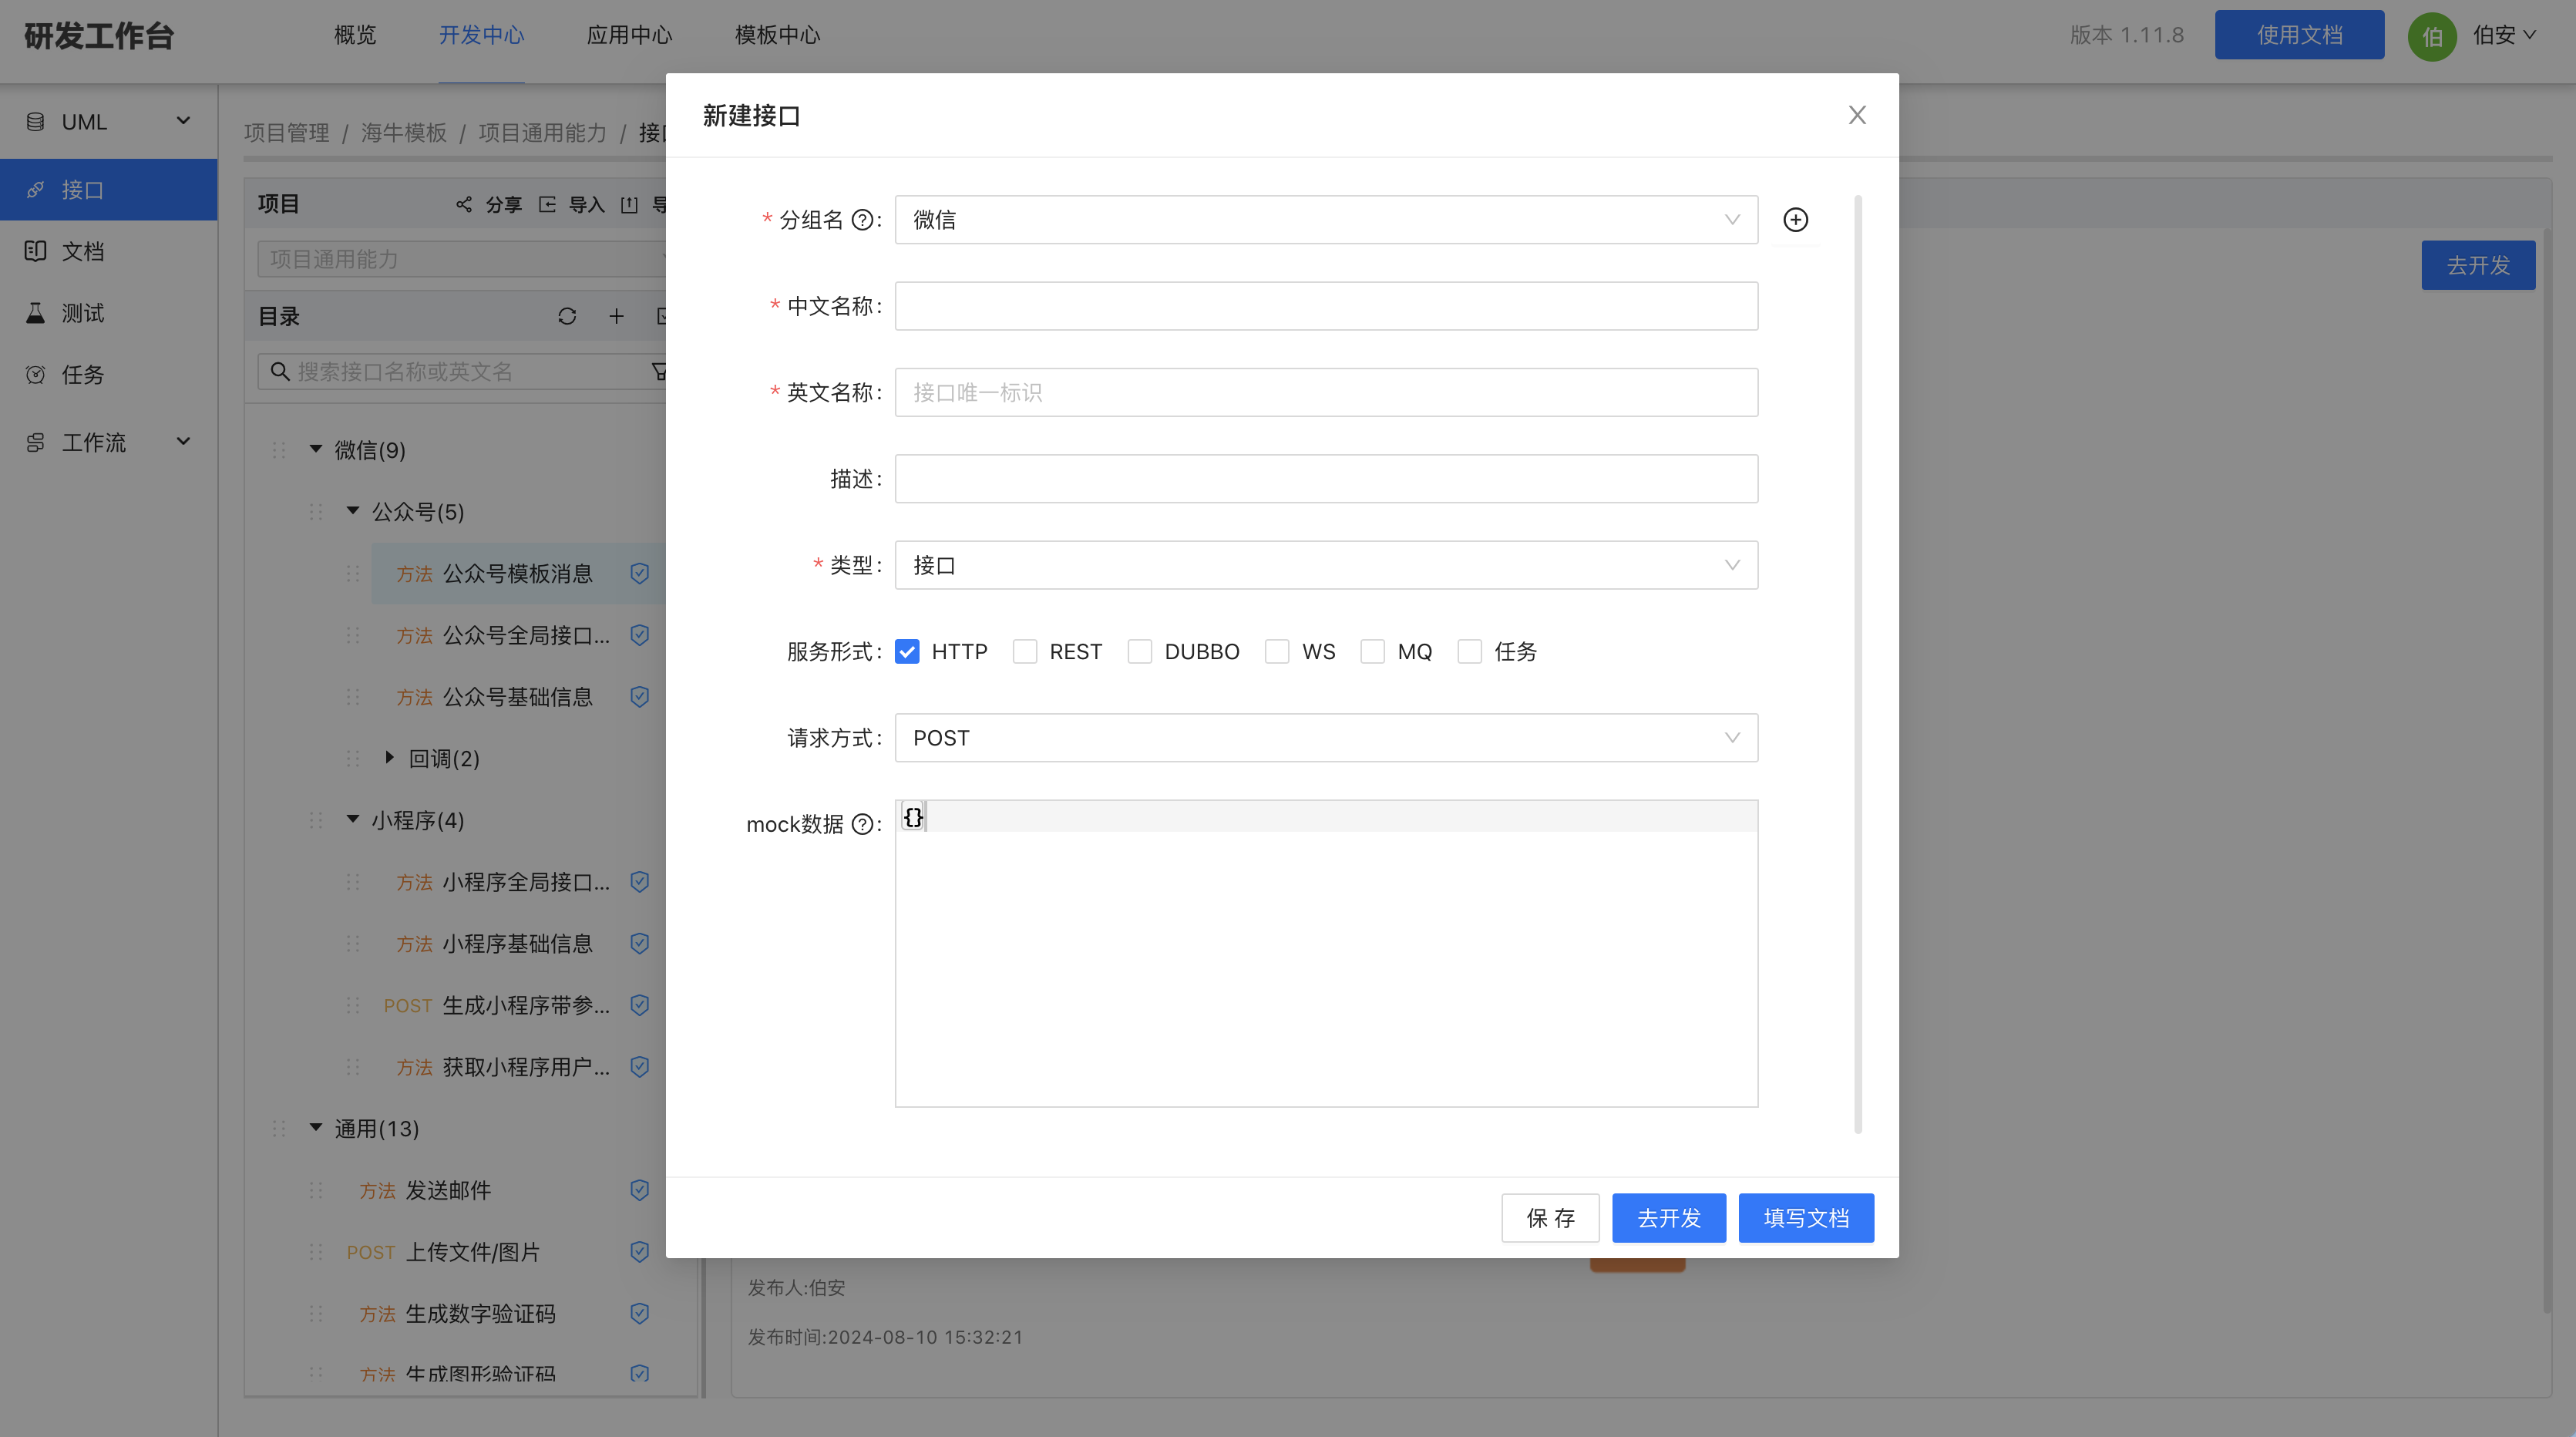This screenshot has height=1437, width=2576.
Task: Switch to the 模板中心 tab
Action: click(777, 35)
